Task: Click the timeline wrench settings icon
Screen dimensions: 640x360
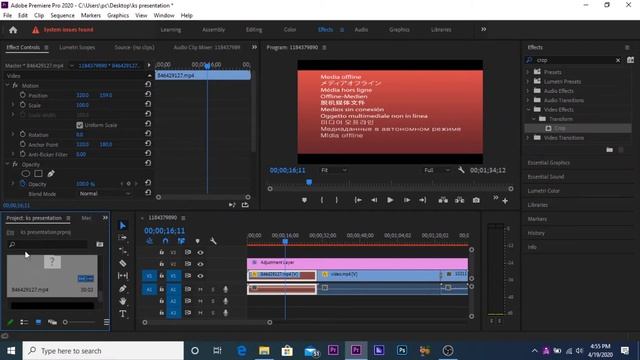Action: (x=213, y=241)
